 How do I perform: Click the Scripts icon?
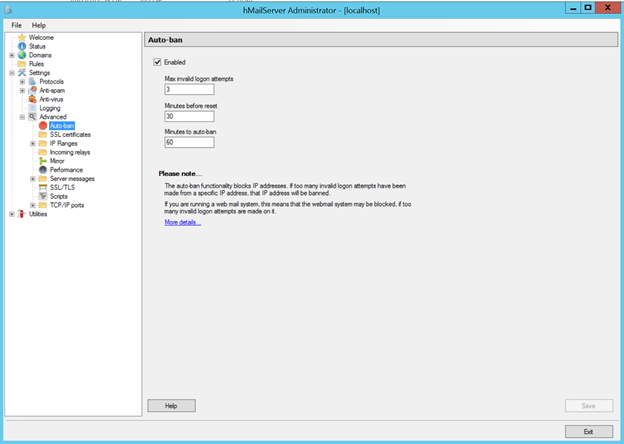[43, 196]
